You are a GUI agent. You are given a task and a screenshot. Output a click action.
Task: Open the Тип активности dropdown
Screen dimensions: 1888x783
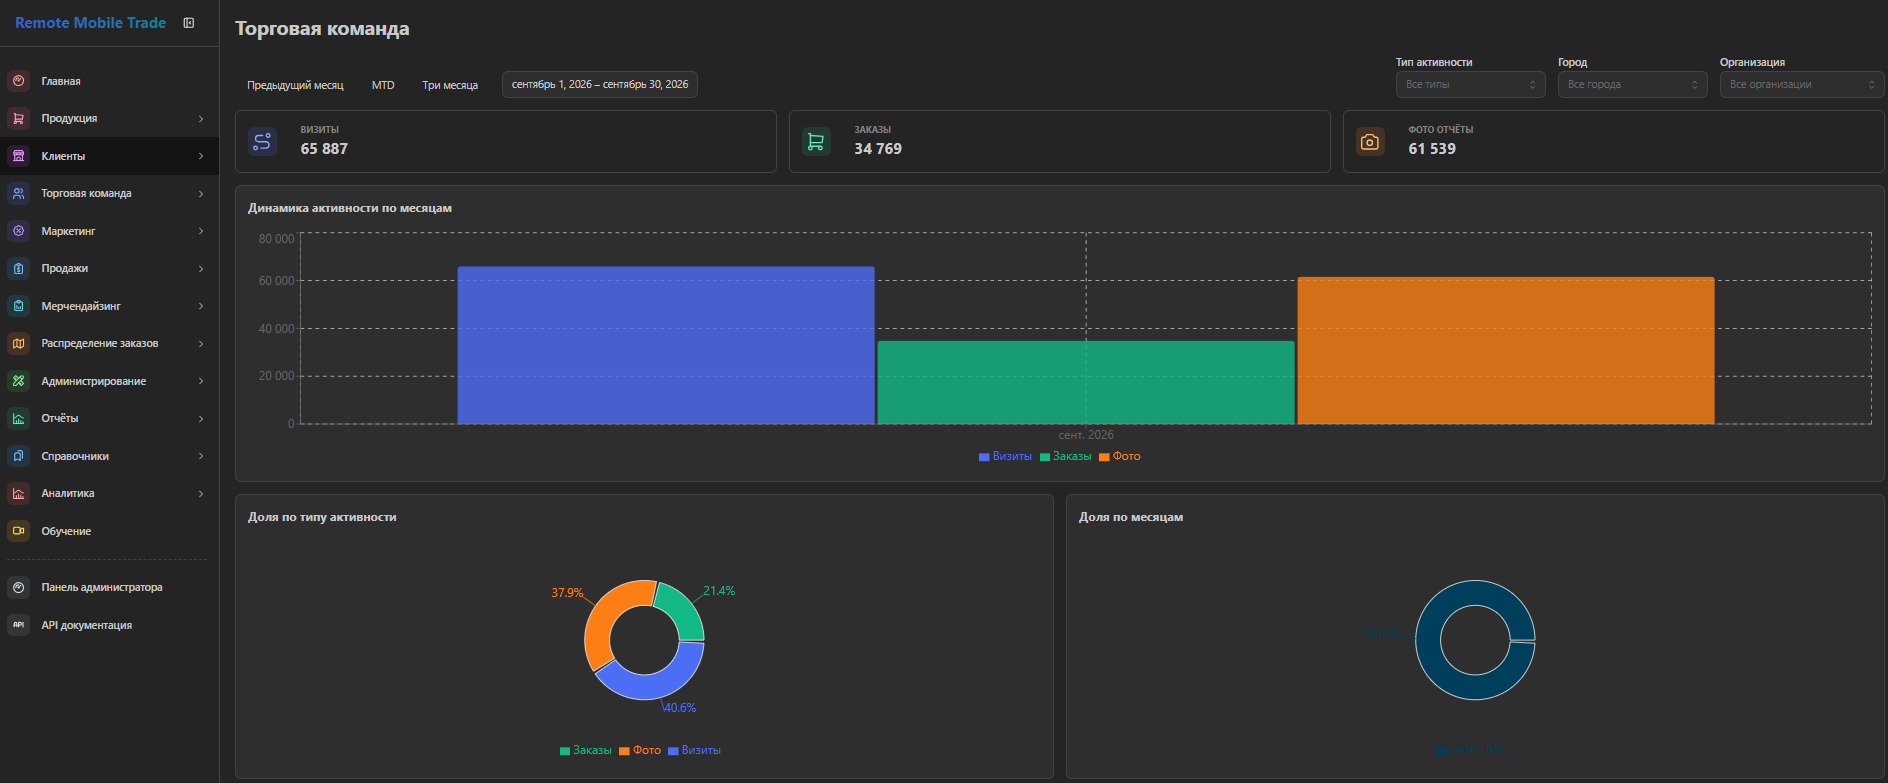(x=1470, y=85)
